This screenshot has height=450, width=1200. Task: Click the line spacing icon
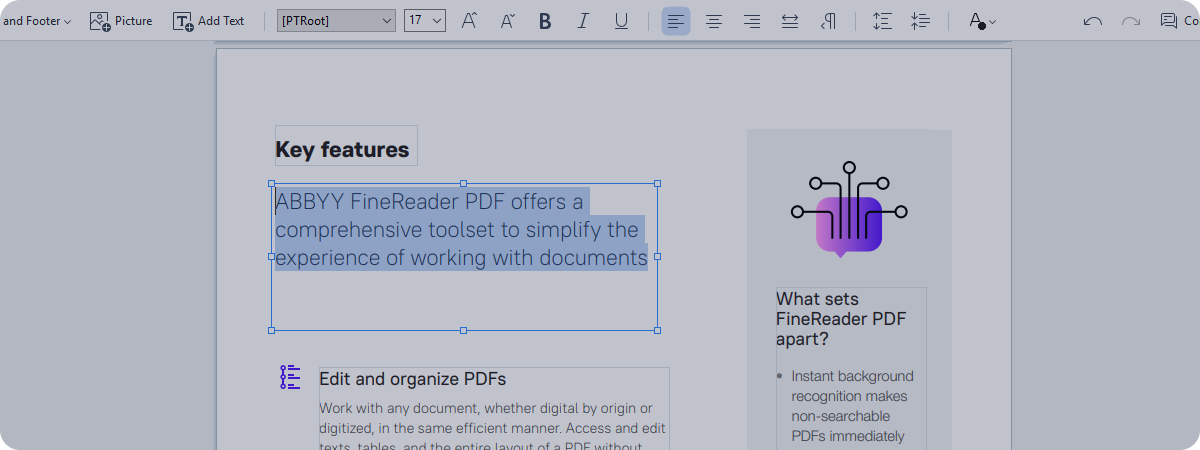(x=882, y=21)
